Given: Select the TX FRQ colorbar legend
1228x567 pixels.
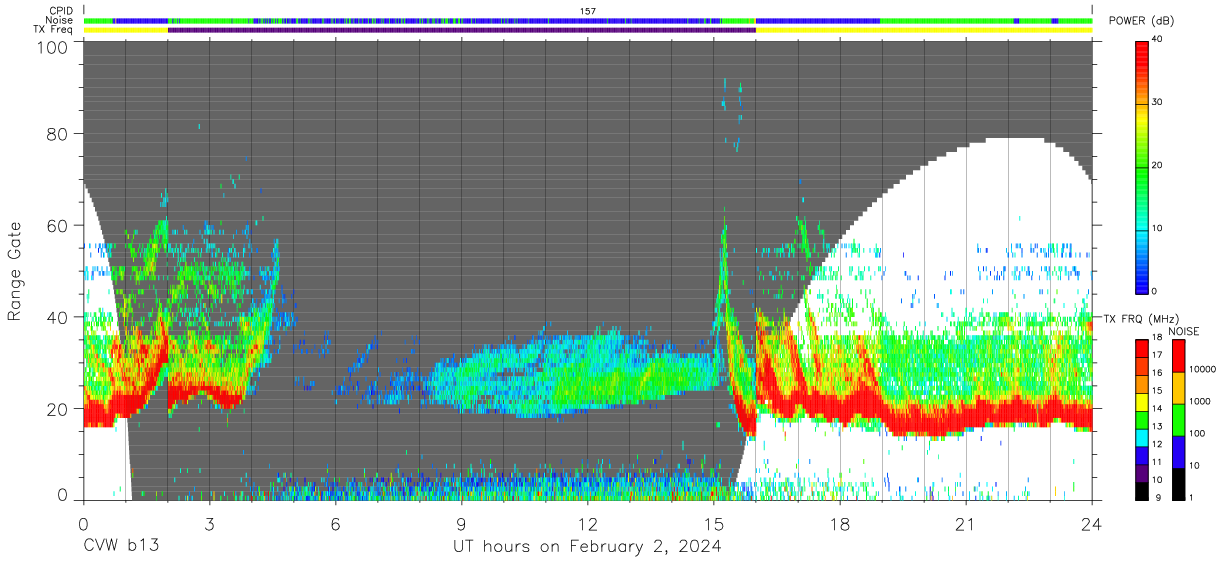Looking at the screenshot, I should coord(1141,419).
